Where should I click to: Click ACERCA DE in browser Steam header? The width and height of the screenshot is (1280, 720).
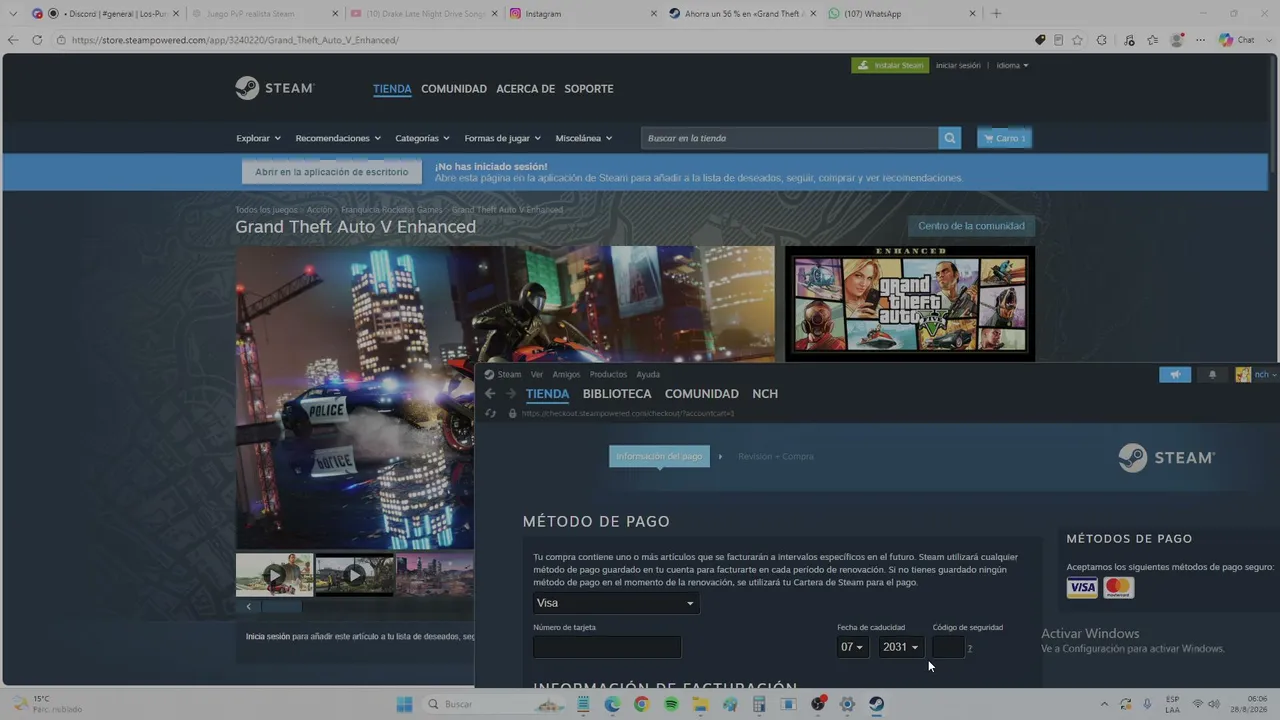[525, 89]
